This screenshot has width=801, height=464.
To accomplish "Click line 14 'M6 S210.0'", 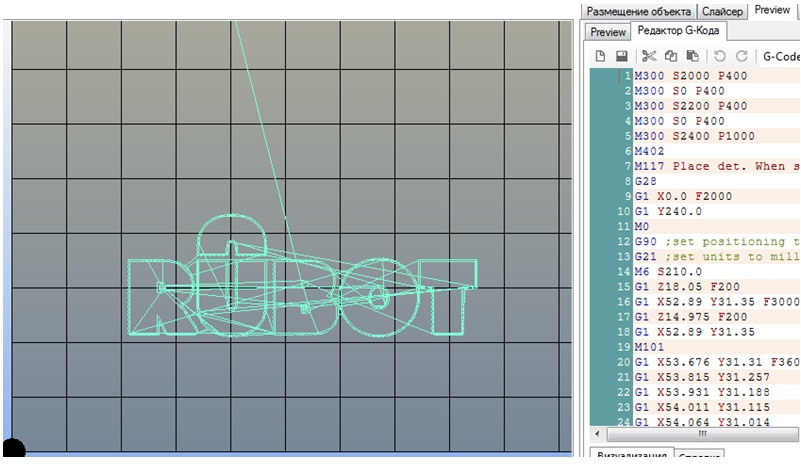I will click(x=668, y=272).
